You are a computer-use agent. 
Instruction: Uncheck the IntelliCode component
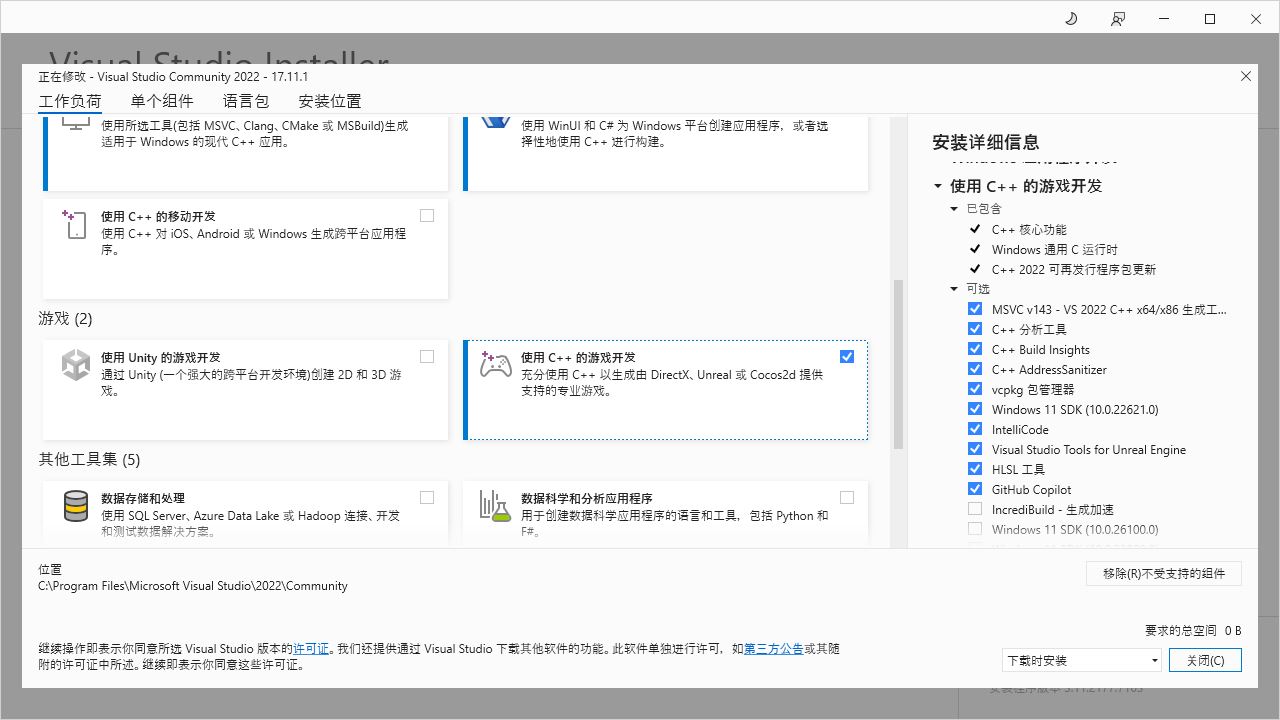[x=975, y=429]
